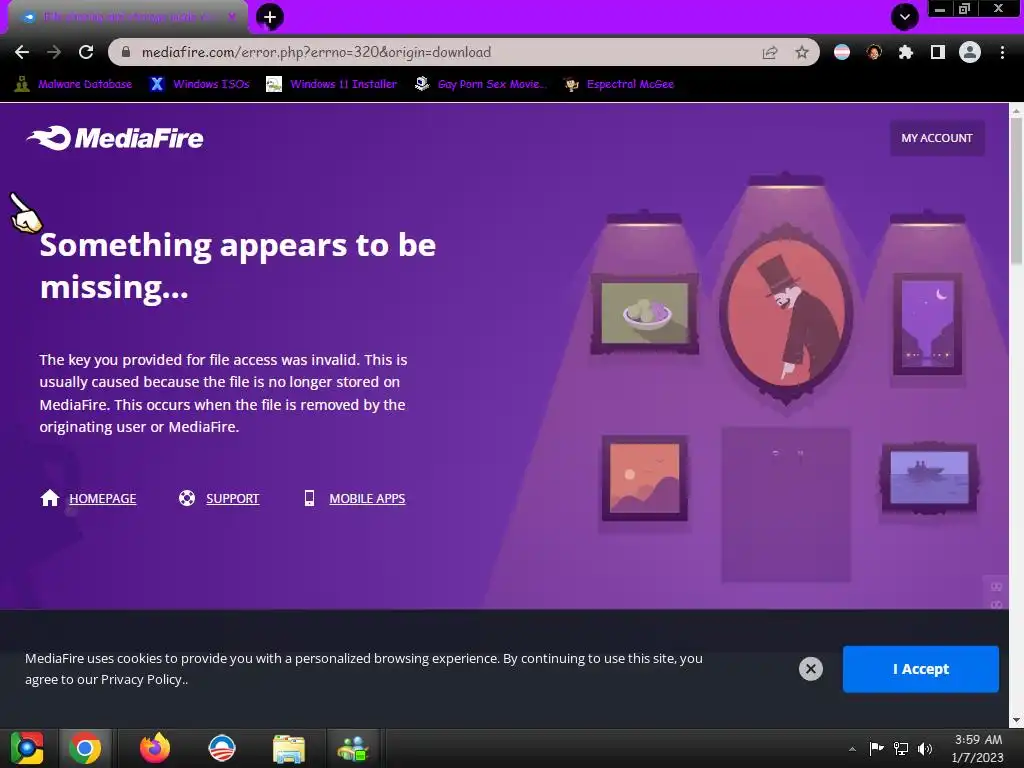Open the Action Center flag icon
The height and width of the screenshot is (768, 1024).
(876, 748)
